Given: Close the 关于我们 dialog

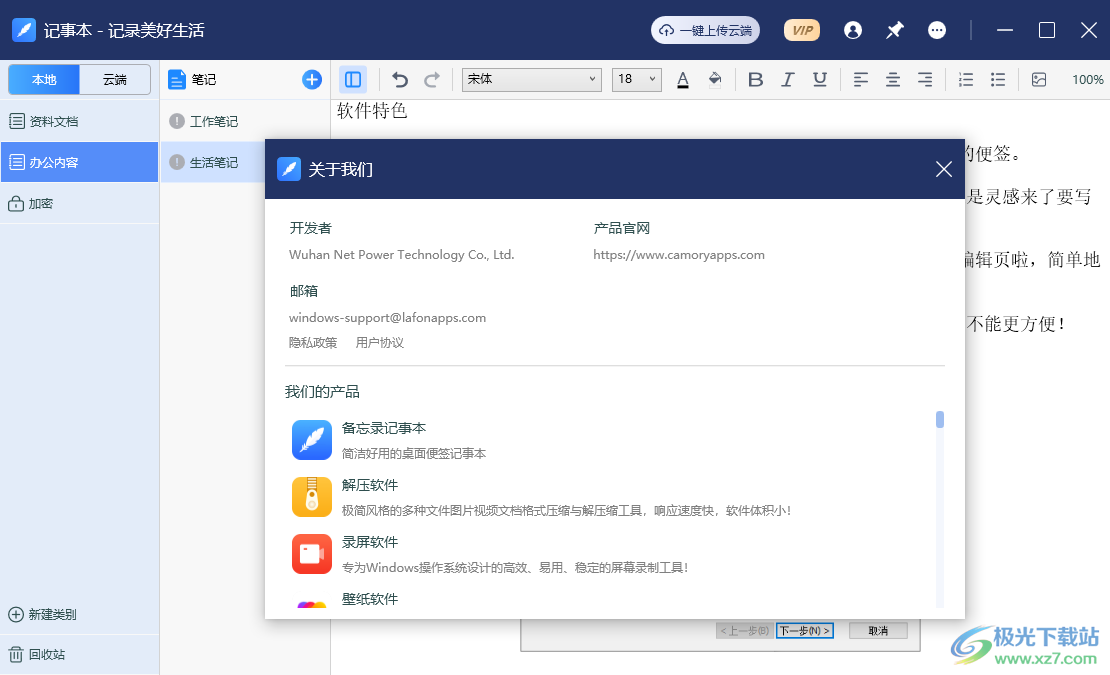Looking at the screenshot, I should click(943, 169).
